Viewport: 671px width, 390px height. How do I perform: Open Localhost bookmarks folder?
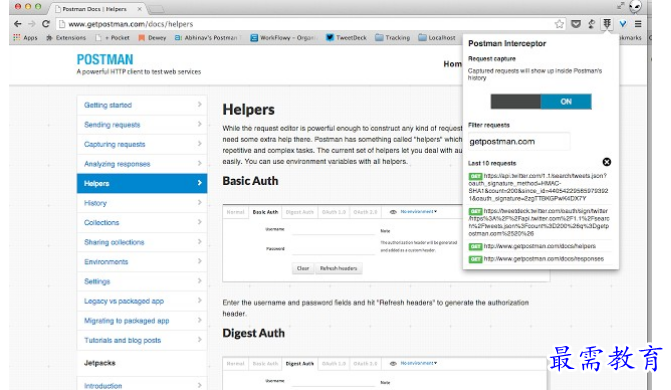(437, 38)
